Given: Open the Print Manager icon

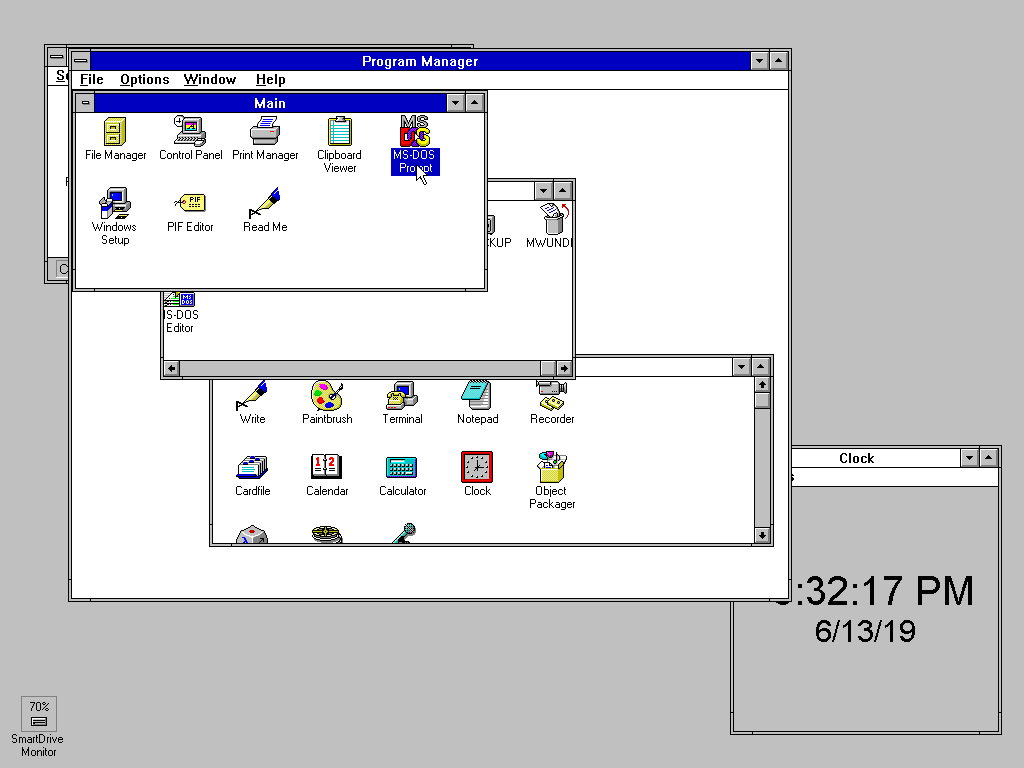Looking at the screenshot, I should point(265,132).
